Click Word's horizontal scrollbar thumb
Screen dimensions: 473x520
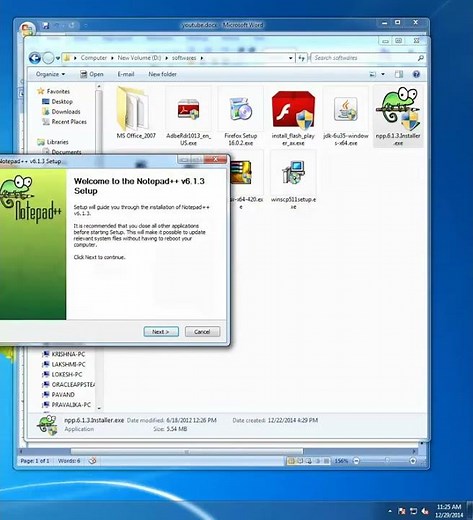click(x=187, y=452)
